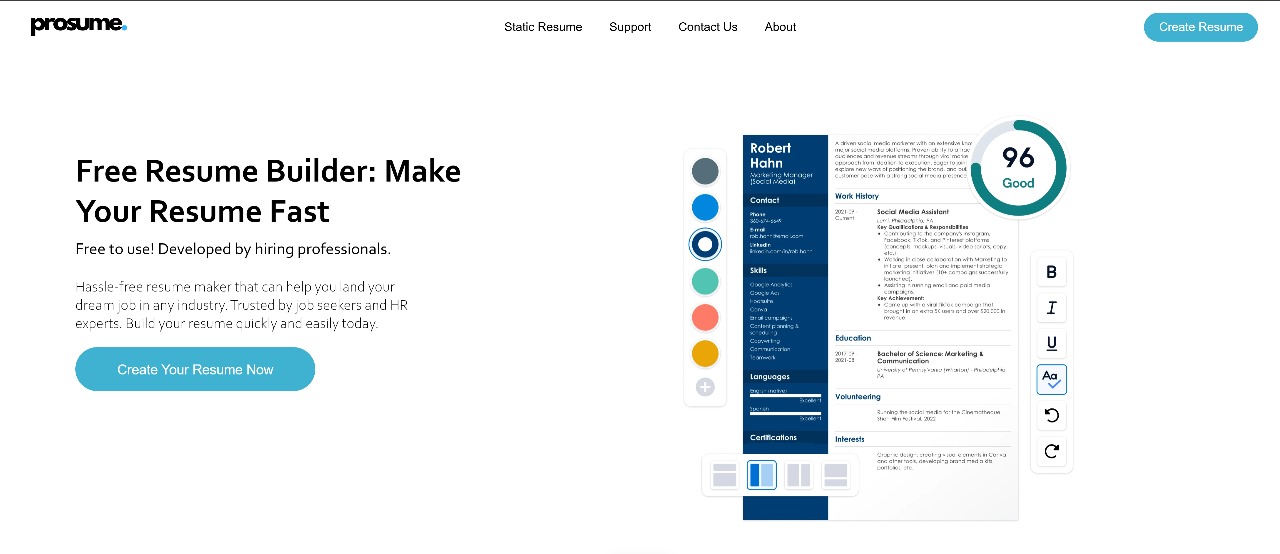Click the Aa spell check icon
This screenshot has height=554, width=1280.
[x=1051, y=379]
